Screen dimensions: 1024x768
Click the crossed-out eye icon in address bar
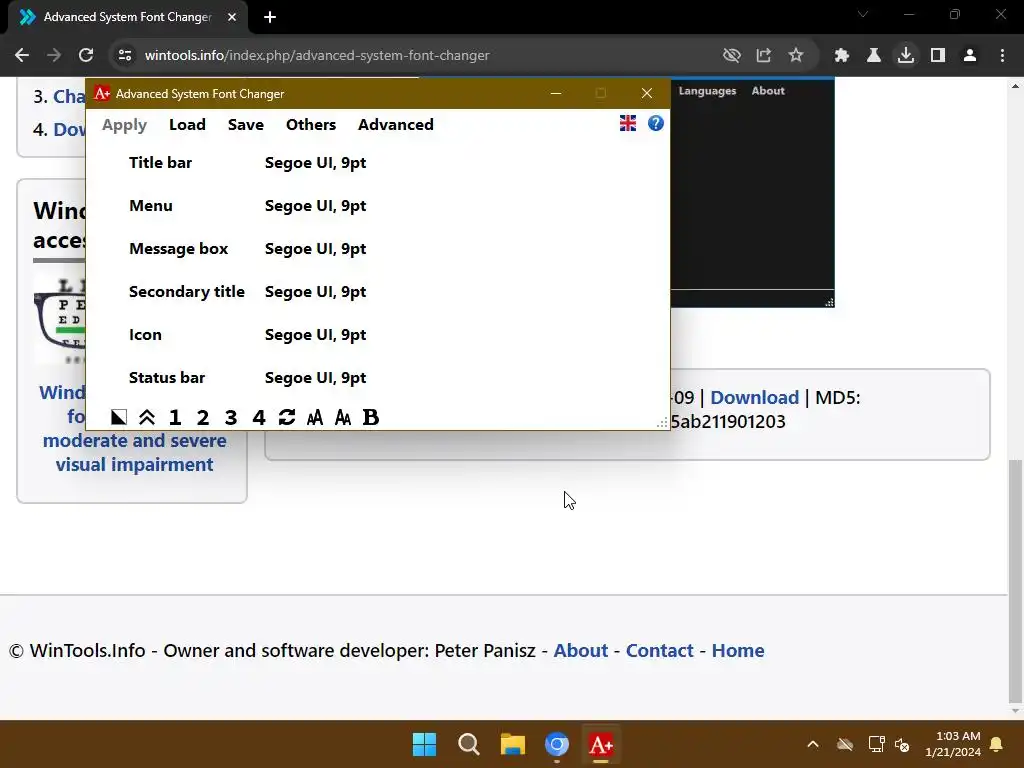tap(731, 56)
